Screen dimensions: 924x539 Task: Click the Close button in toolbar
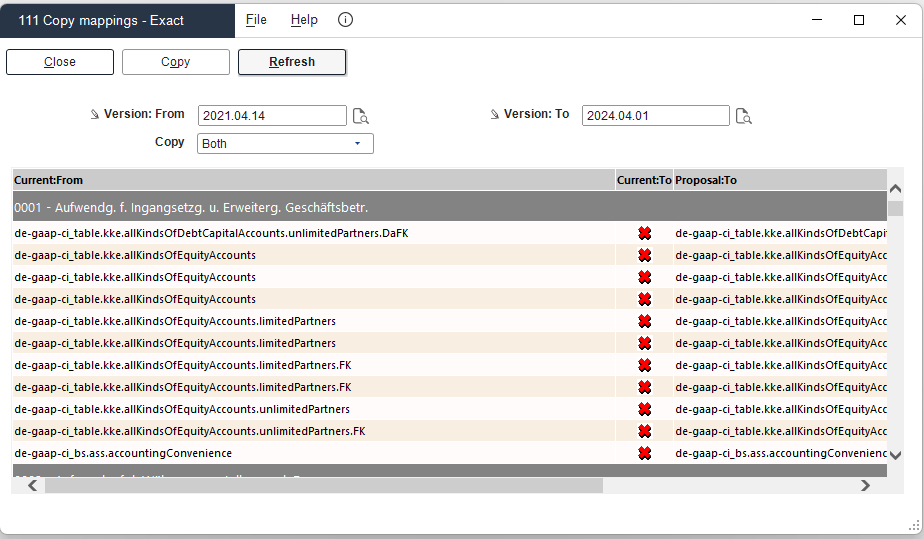pyautogui.click(x=60, y=62)
